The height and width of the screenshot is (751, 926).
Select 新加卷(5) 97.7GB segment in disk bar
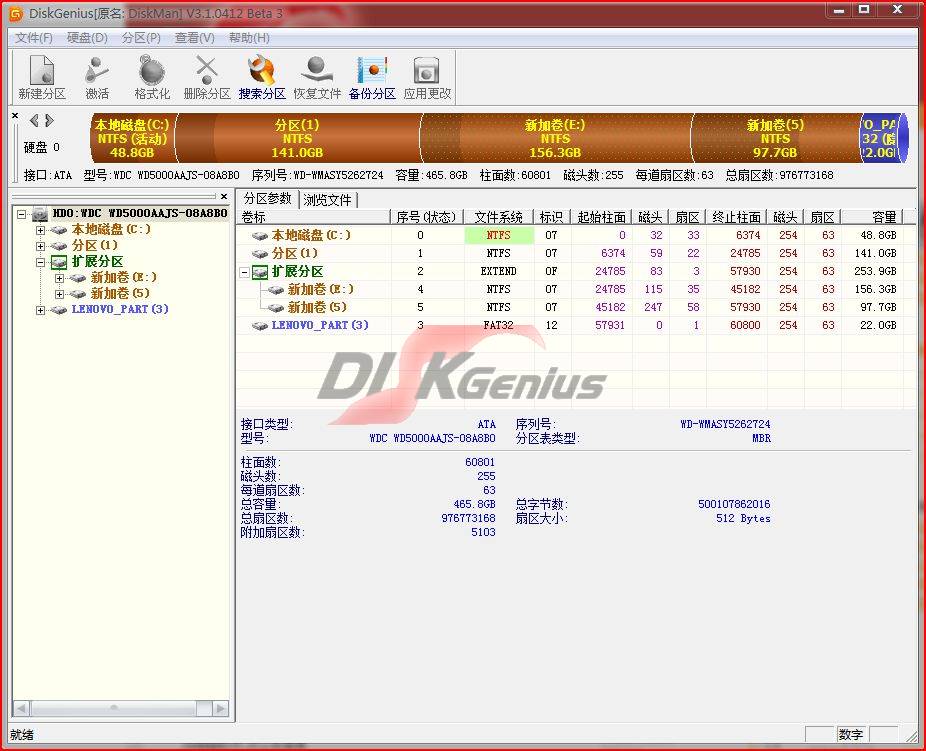775,138
